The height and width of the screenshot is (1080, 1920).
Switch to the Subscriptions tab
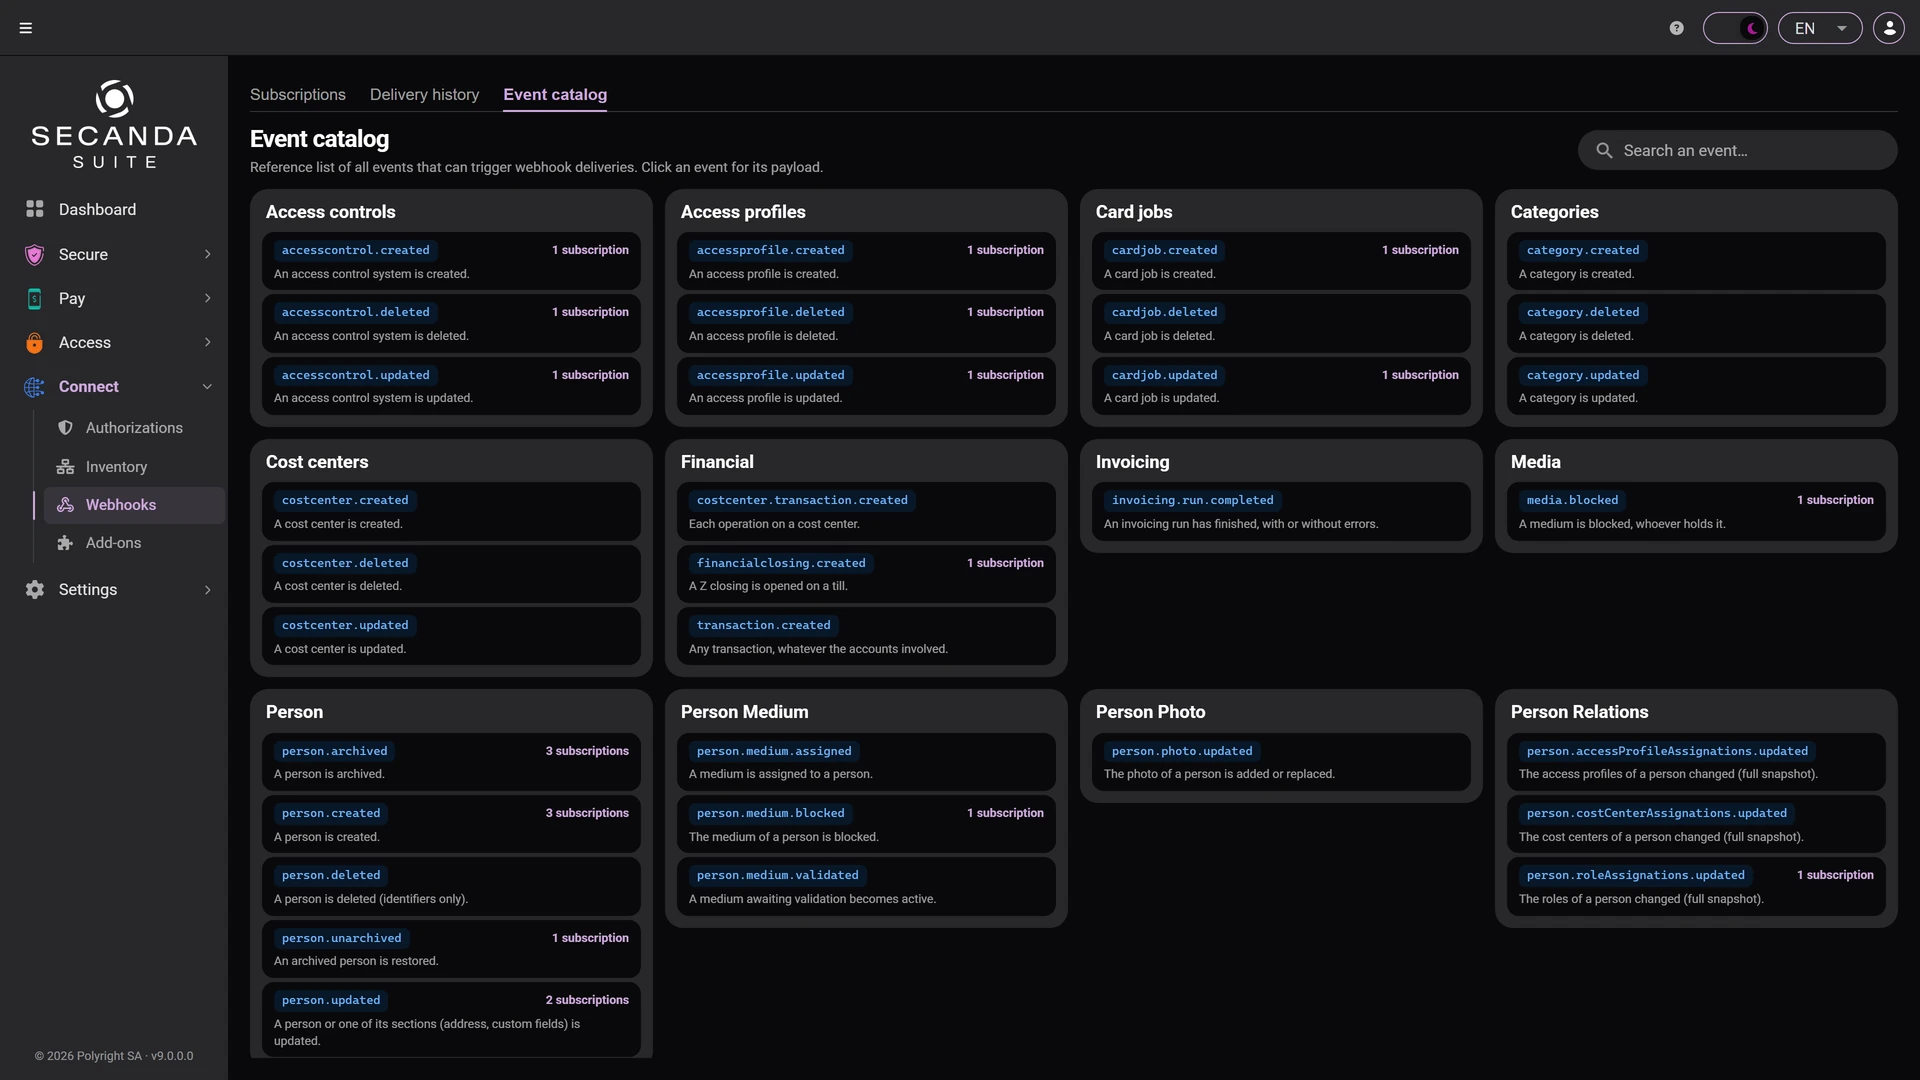click(x=298, y=94)
